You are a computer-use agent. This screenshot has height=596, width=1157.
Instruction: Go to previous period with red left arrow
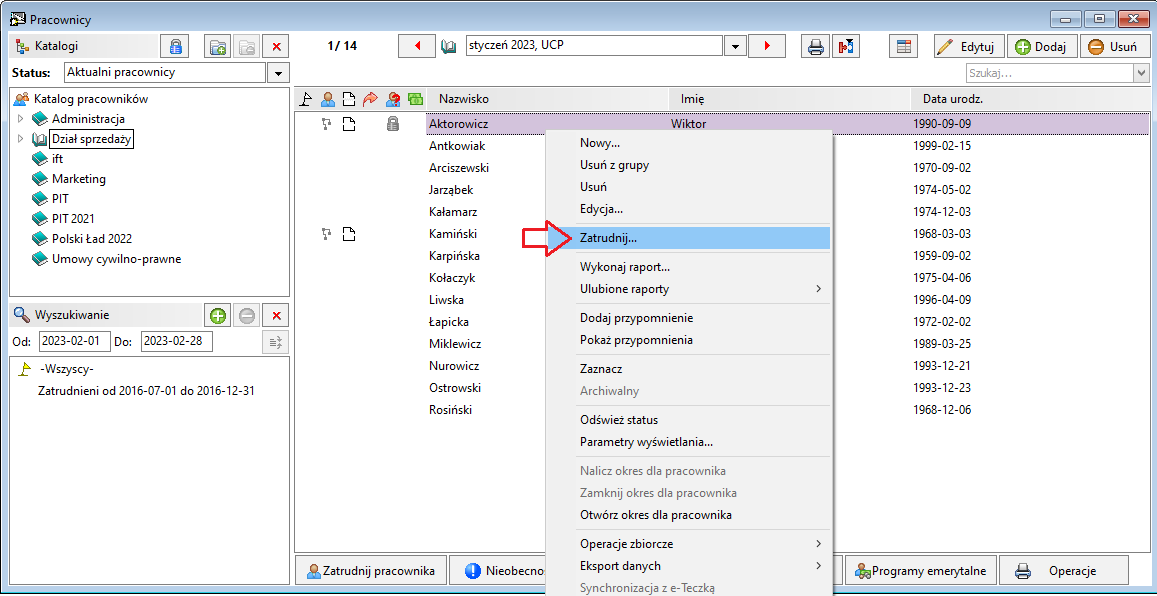pyautogui.click(x=417, y=46)
